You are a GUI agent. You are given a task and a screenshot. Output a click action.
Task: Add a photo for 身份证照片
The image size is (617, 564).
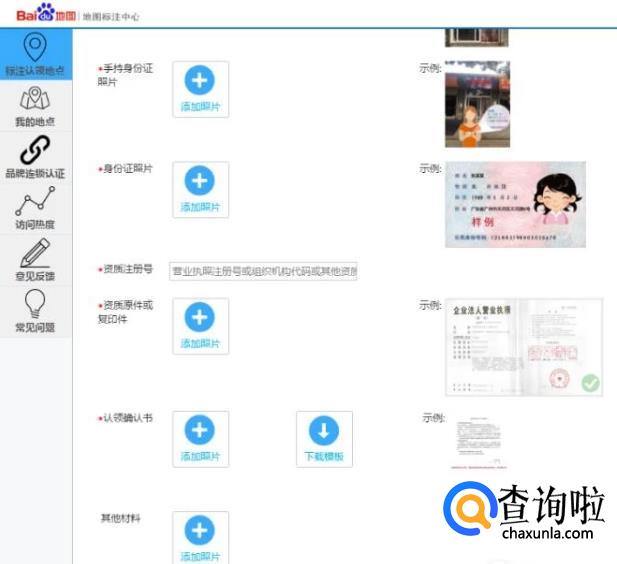pyautogui.click(x=200, y=189)
